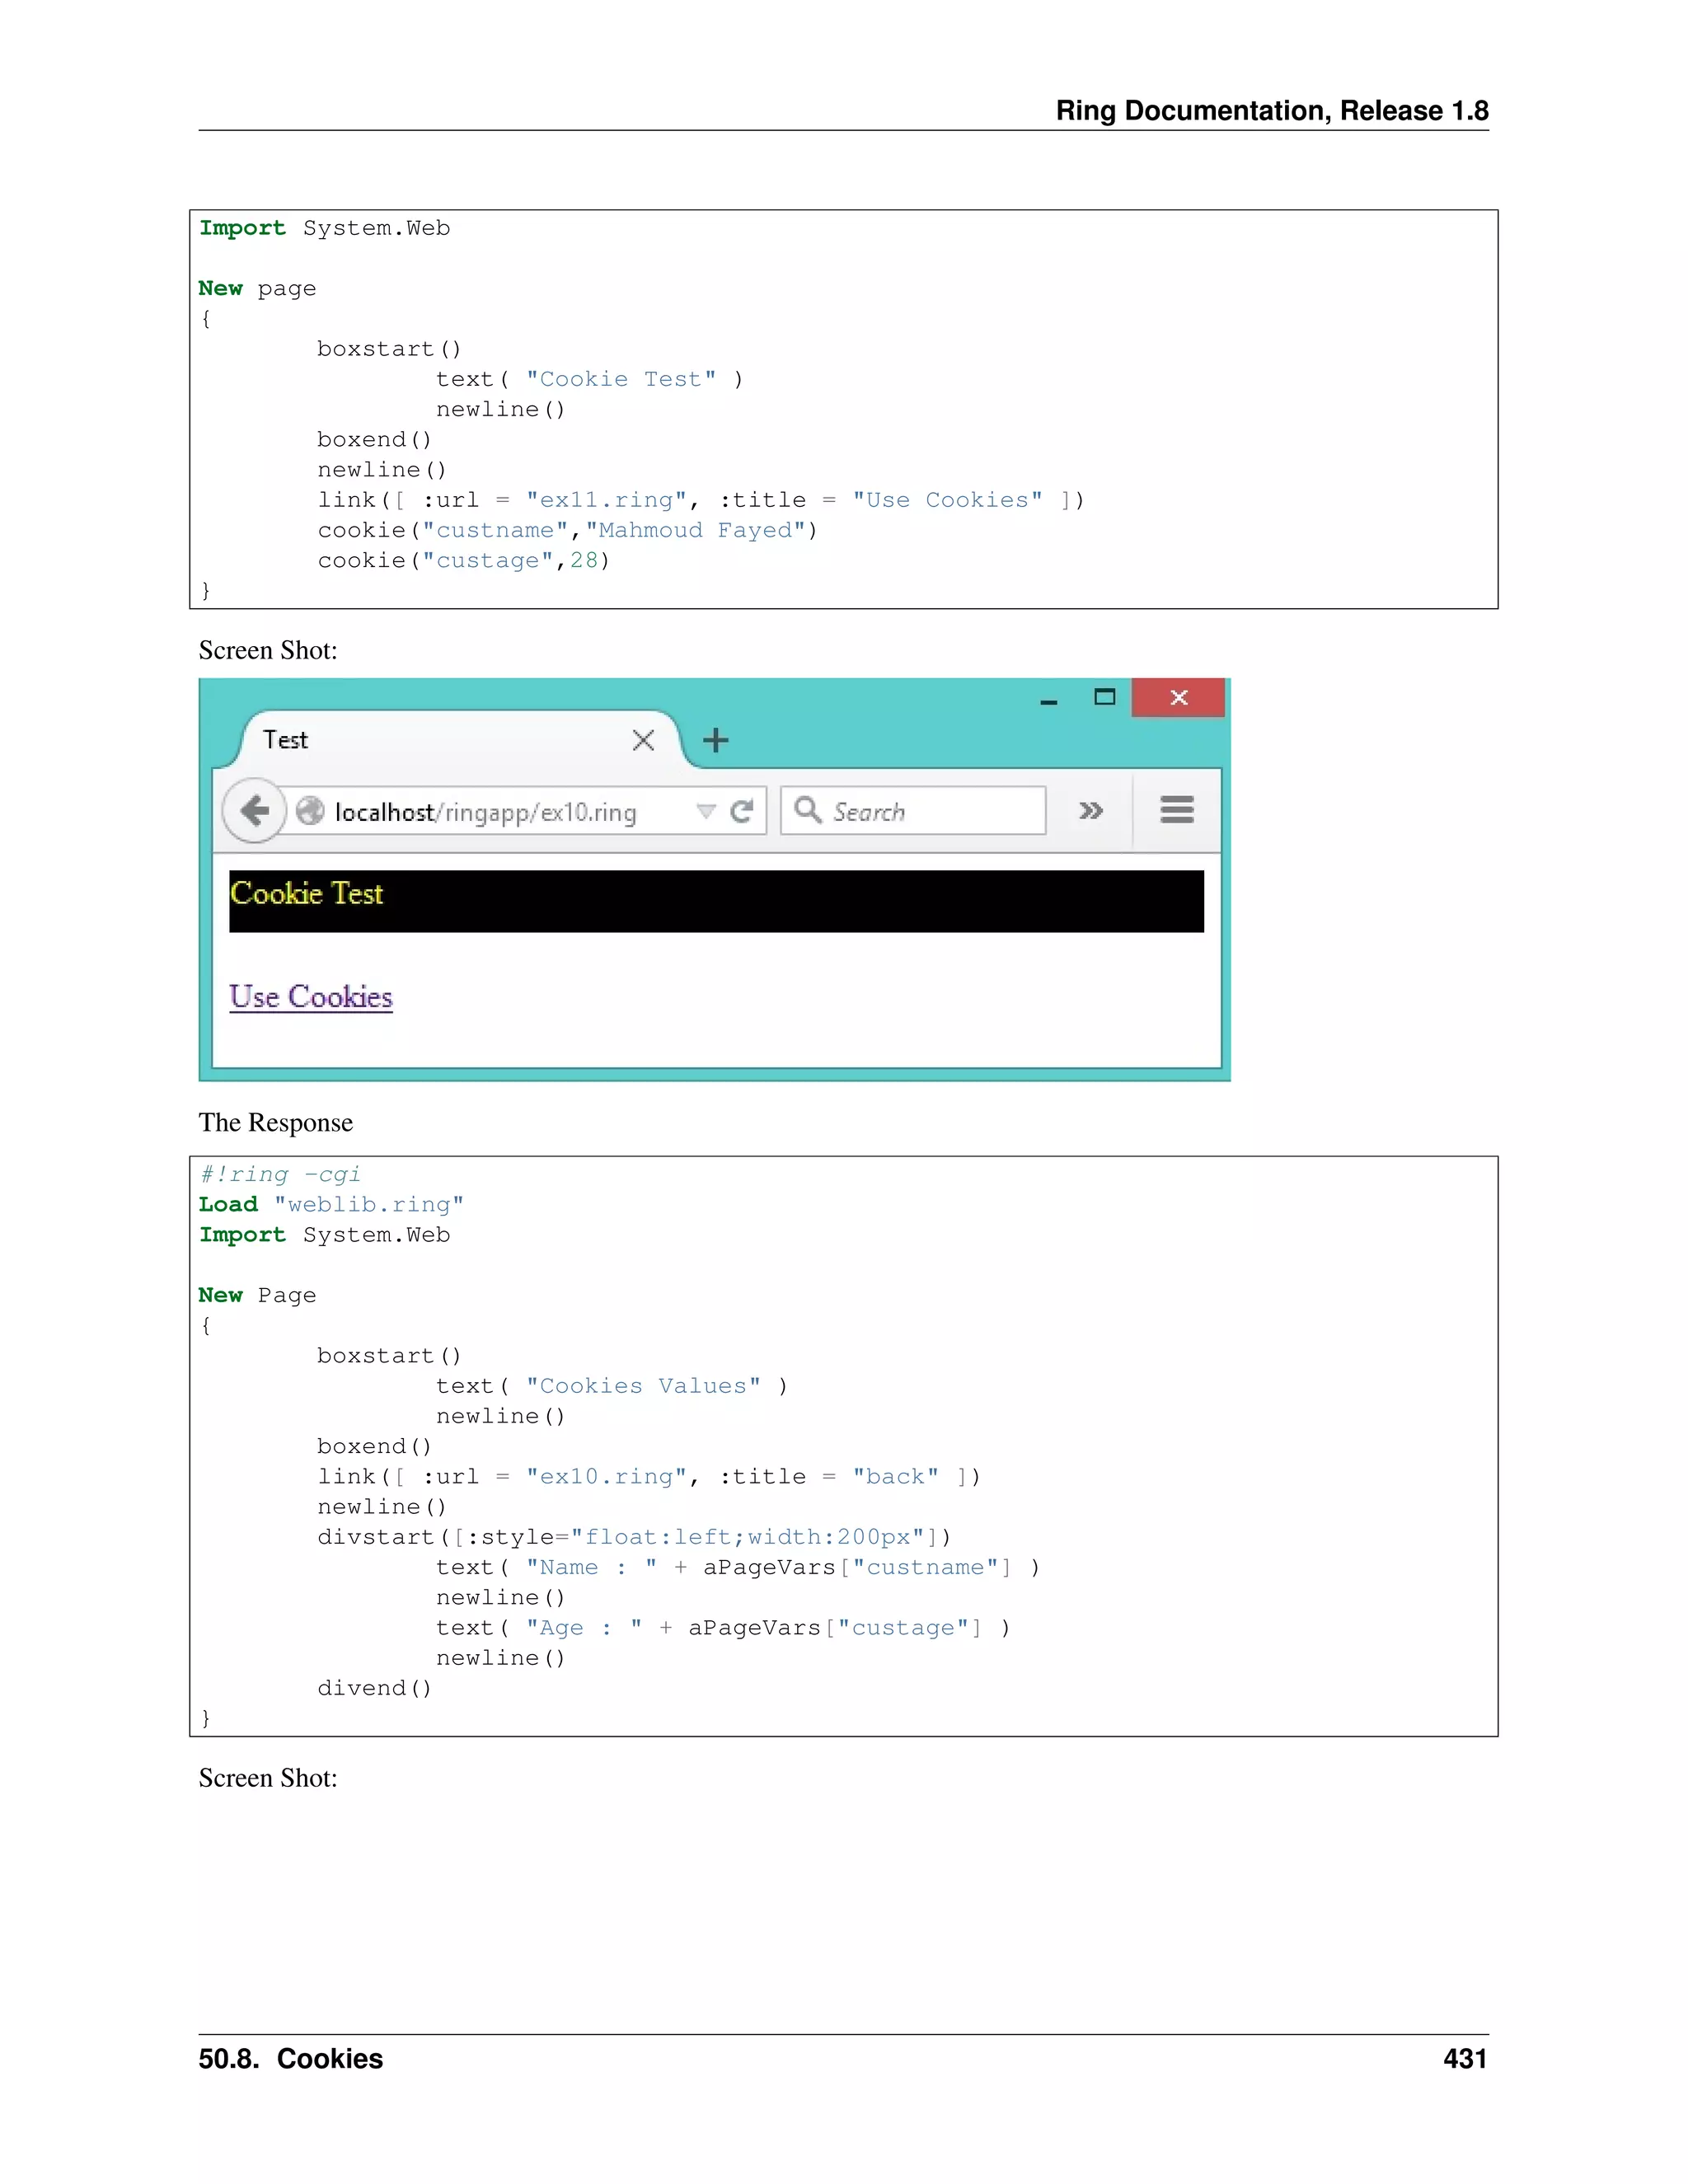The image size is (1688, 2184).
Task: Open a new tab with the plus icon
Action: (715, 741)
